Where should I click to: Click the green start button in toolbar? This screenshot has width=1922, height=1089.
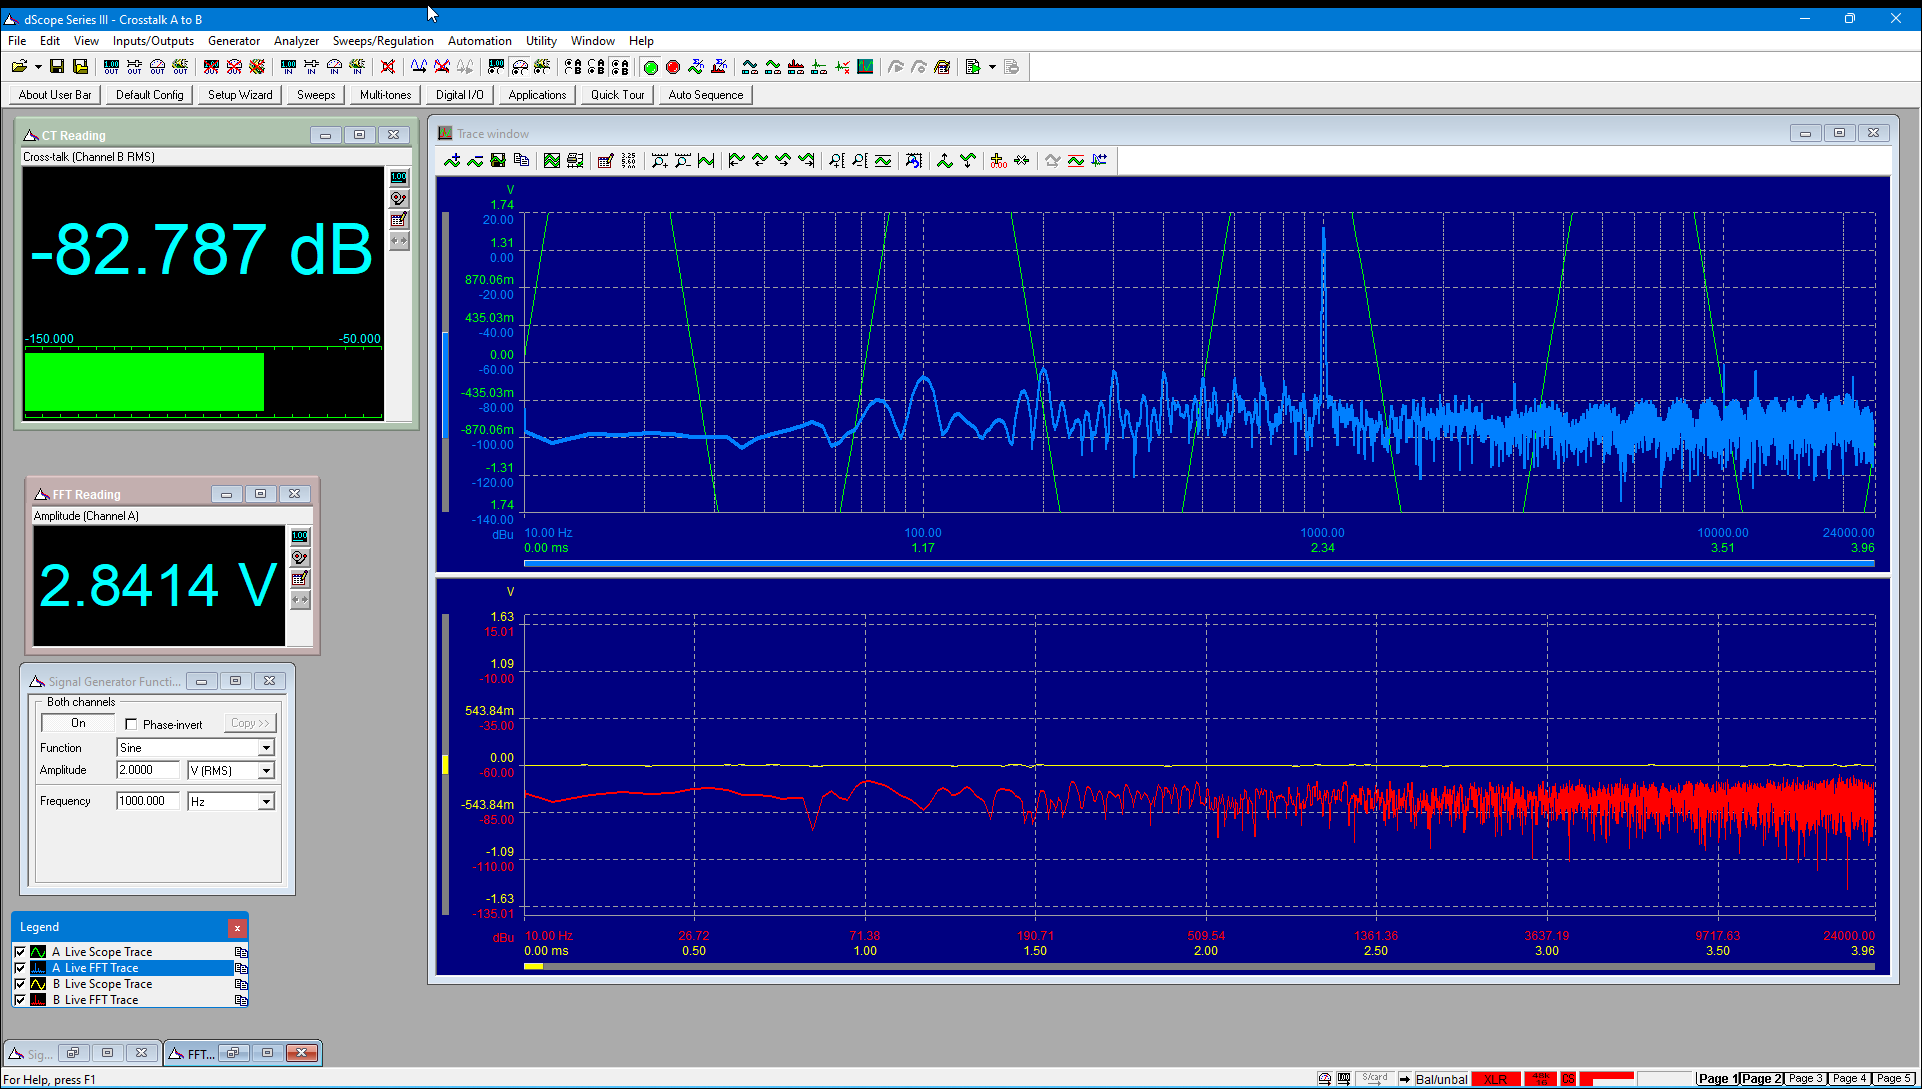(x=650, y=67)
